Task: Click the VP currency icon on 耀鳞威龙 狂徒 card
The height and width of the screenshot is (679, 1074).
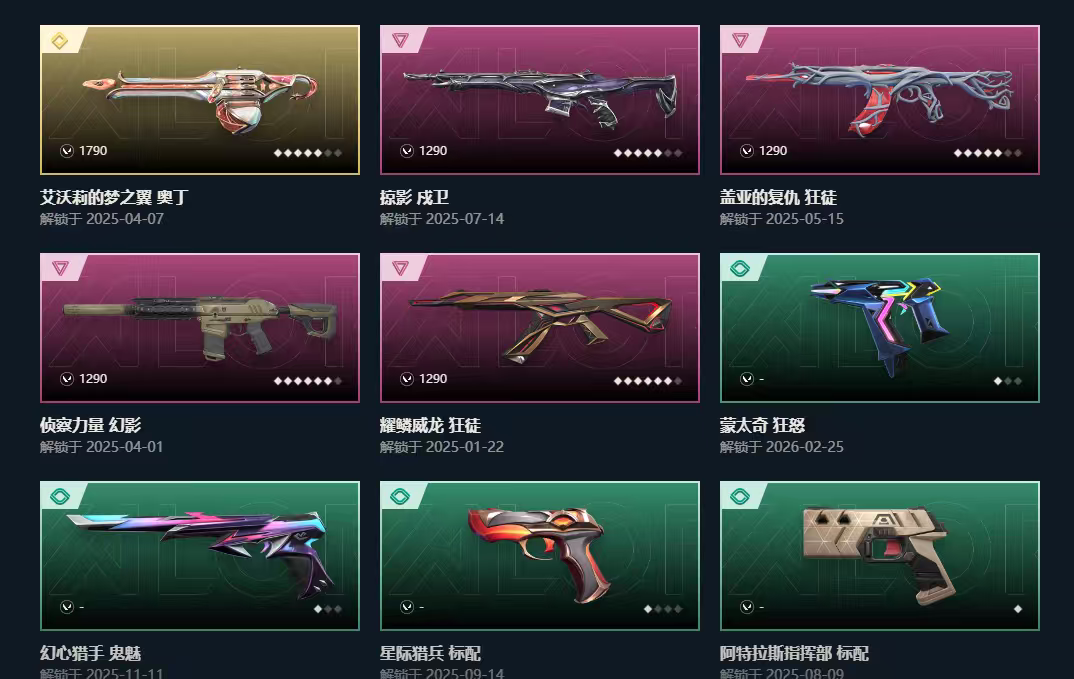Action: tap(407, 379)
